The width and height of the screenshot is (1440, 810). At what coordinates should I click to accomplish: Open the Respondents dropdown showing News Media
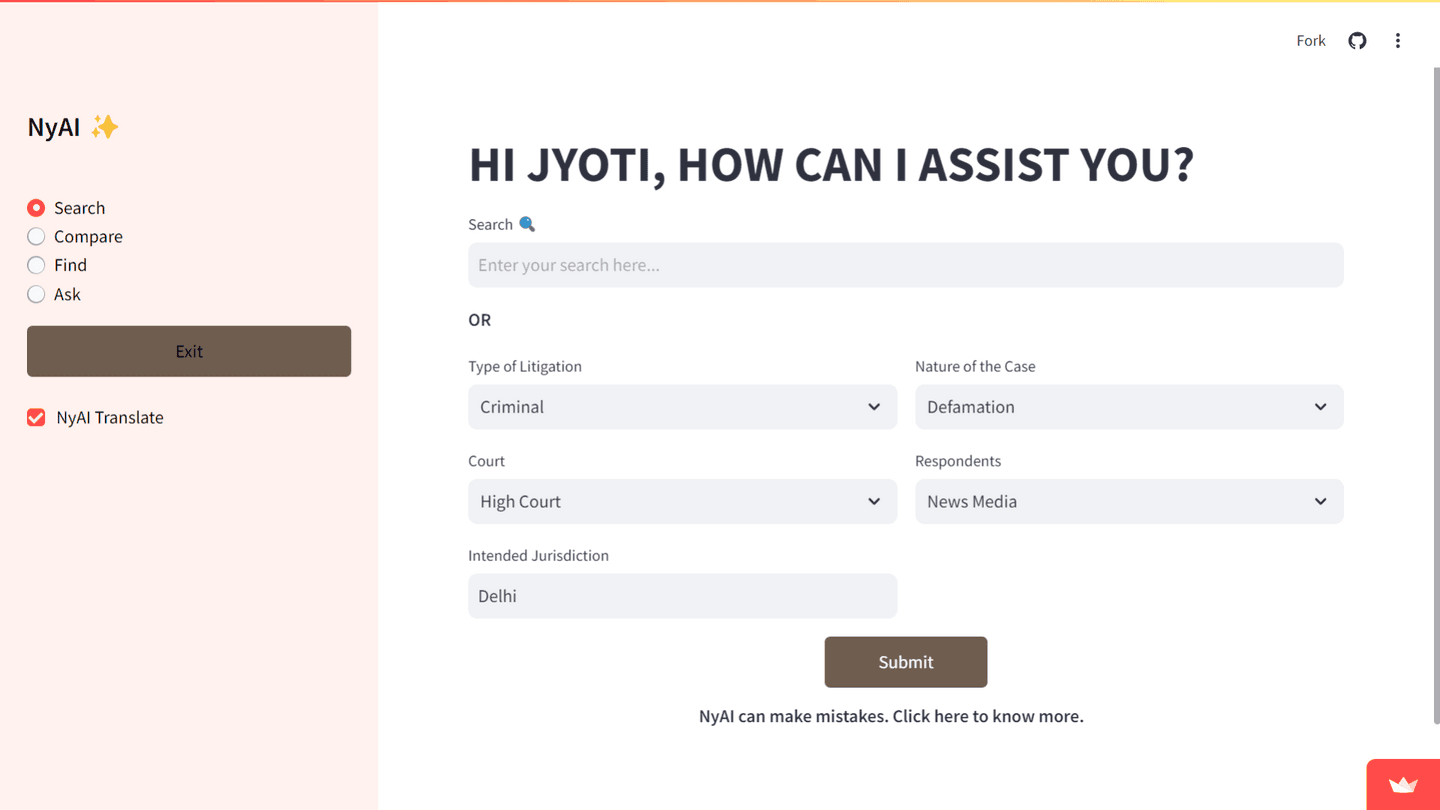1129,501
